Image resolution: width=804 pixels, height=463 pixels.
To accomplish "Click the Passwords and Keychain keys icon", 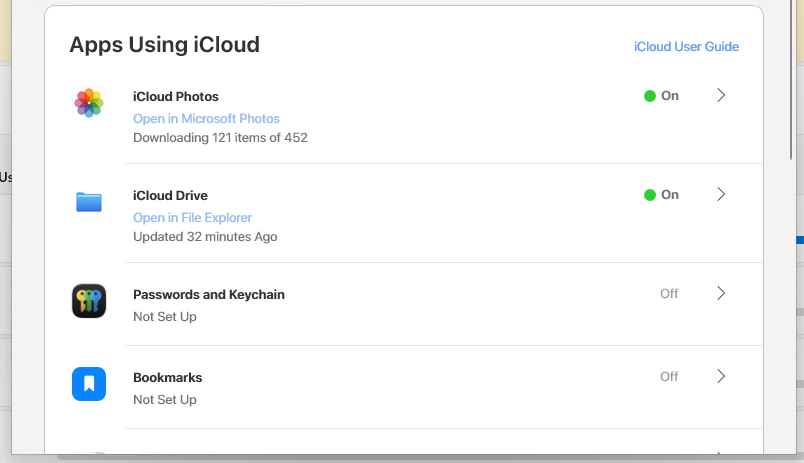I will tap(89, 301).
